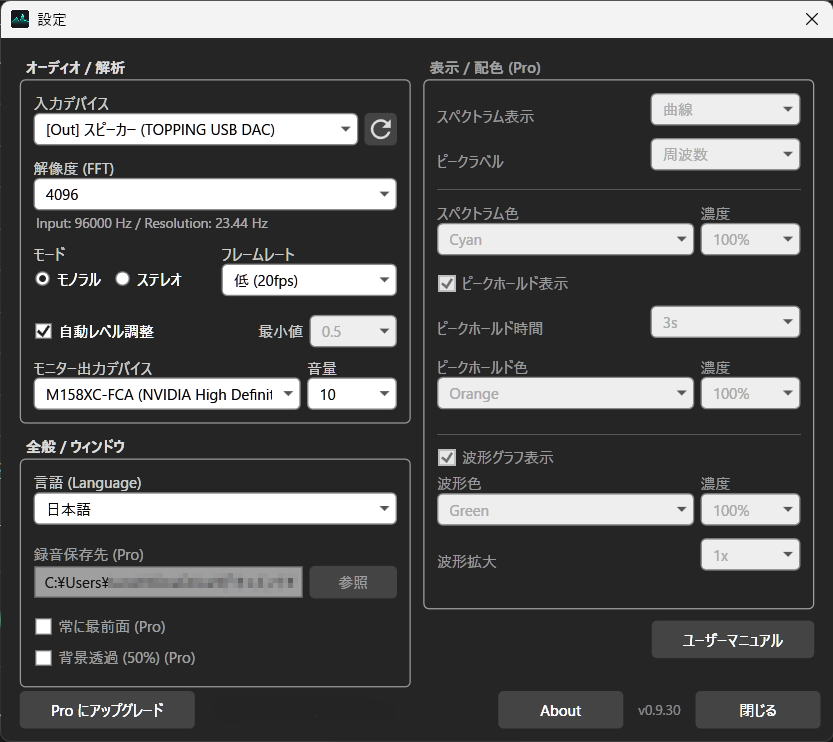This screenshot has height=742, width=833.
Task: Open the ピークホールド色 Orange dropdown
Action: [x=565, y=394]
